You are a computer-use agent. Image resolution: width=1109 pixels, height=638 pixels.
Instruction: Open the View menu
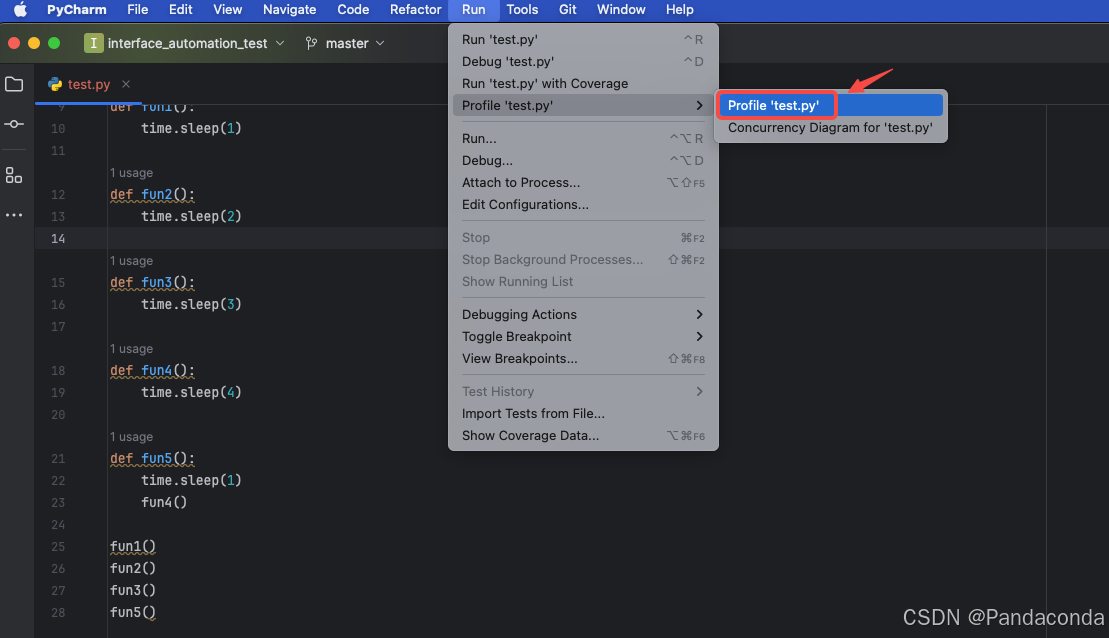tap(228, 9)
